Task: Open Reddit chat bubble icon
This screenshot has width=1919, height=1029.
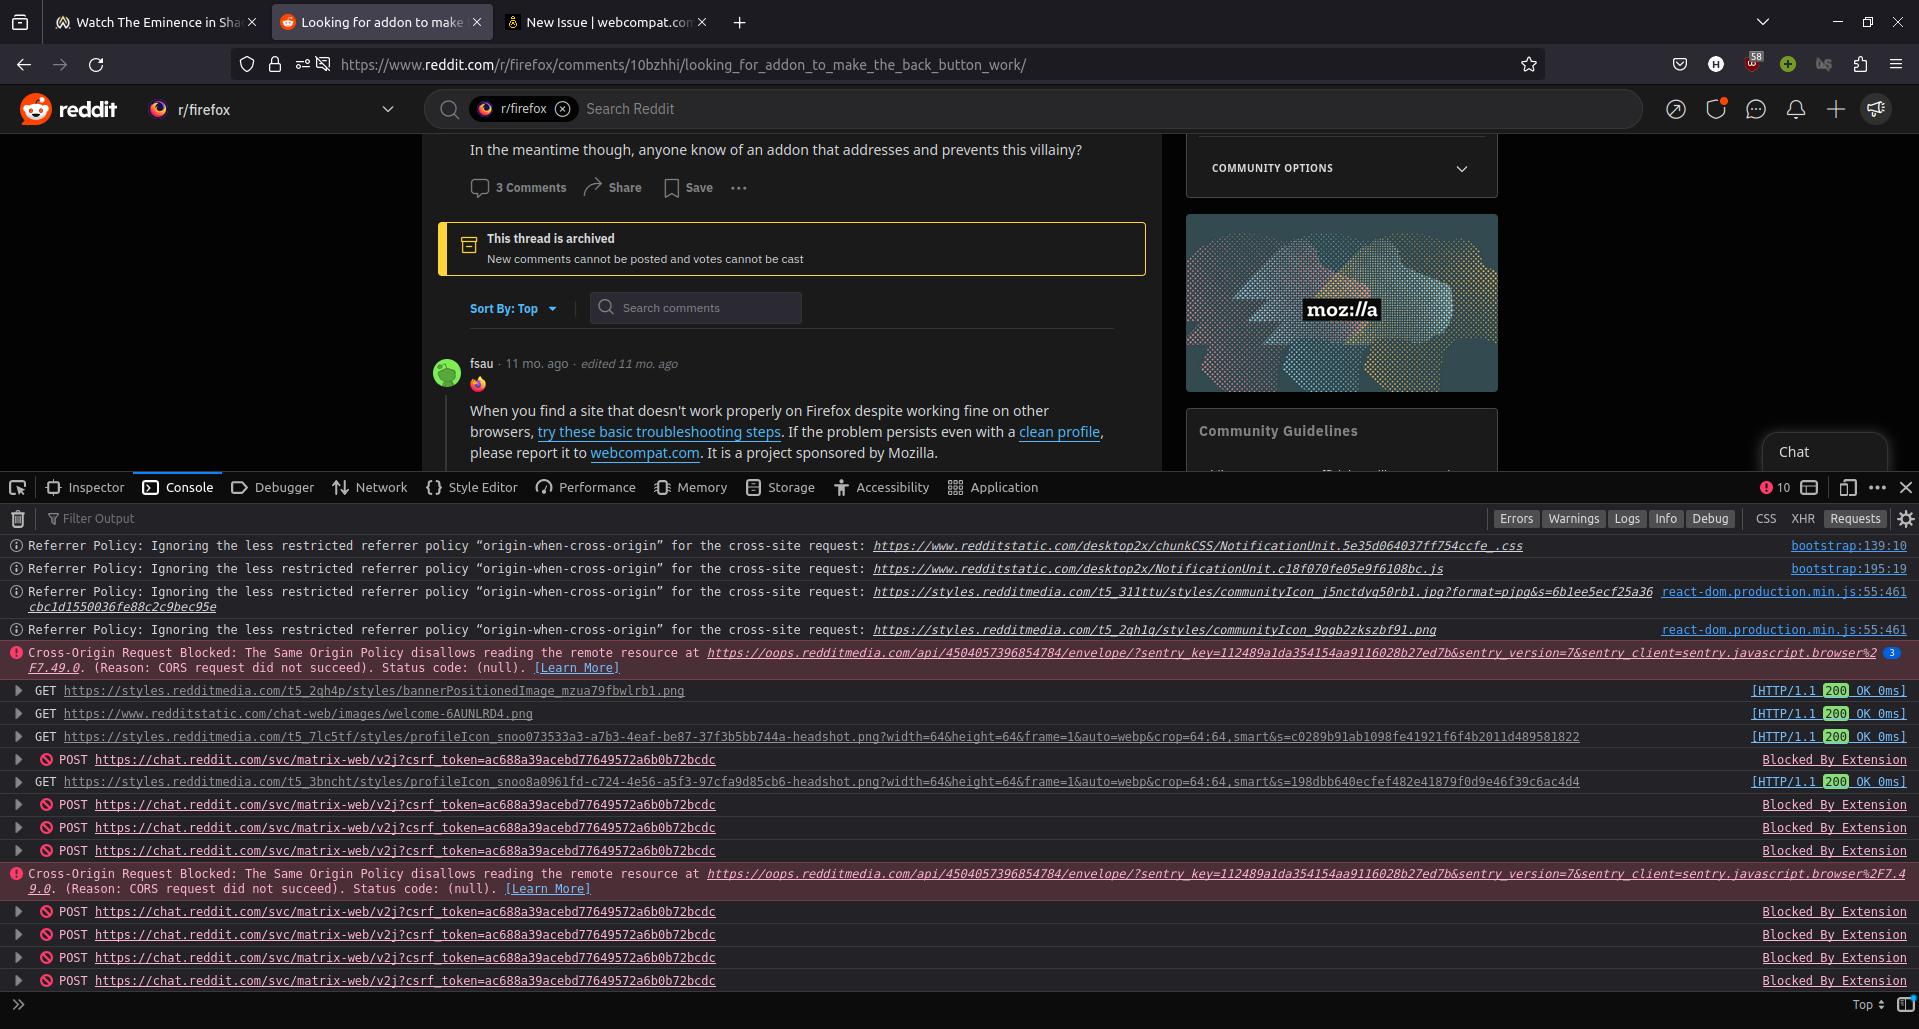Action: point(1756,109)
